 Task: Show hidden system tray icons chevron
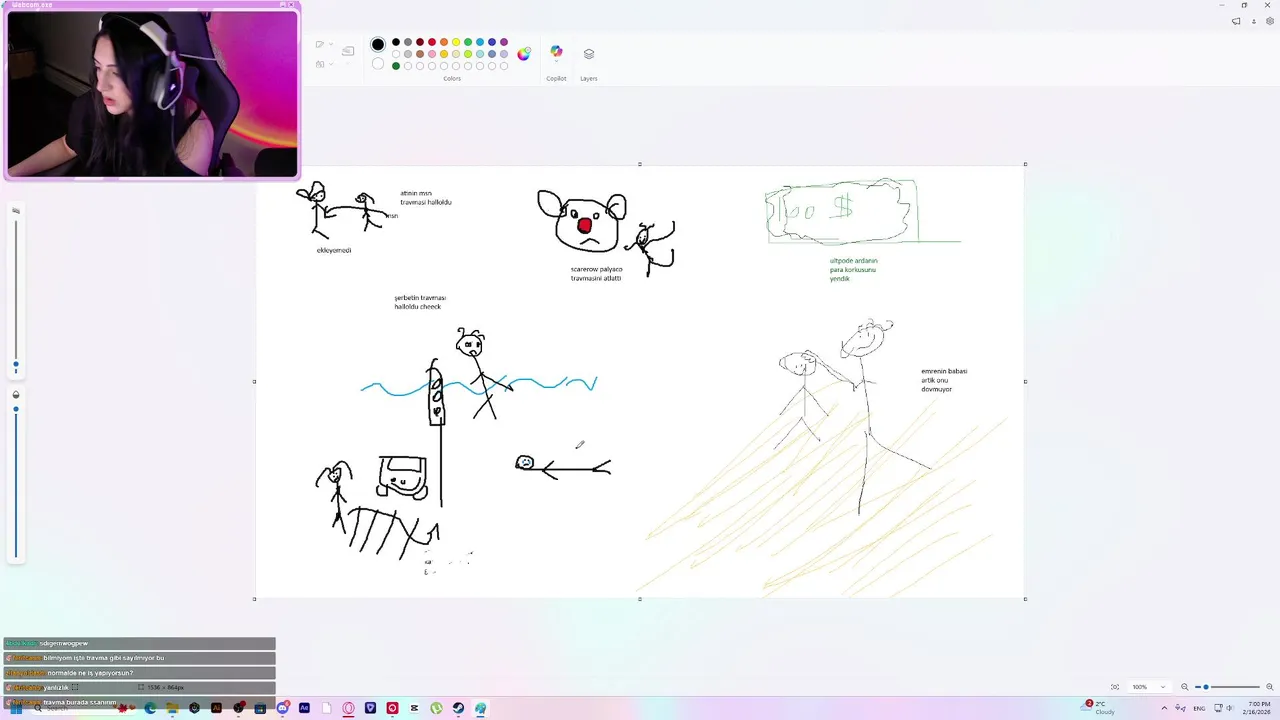pos(1164,708)
